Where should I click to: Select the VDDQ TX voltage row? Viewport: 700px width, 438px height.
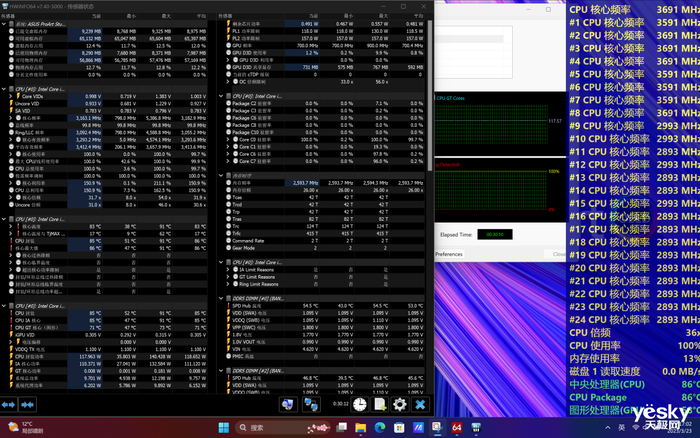coord(104,349)
